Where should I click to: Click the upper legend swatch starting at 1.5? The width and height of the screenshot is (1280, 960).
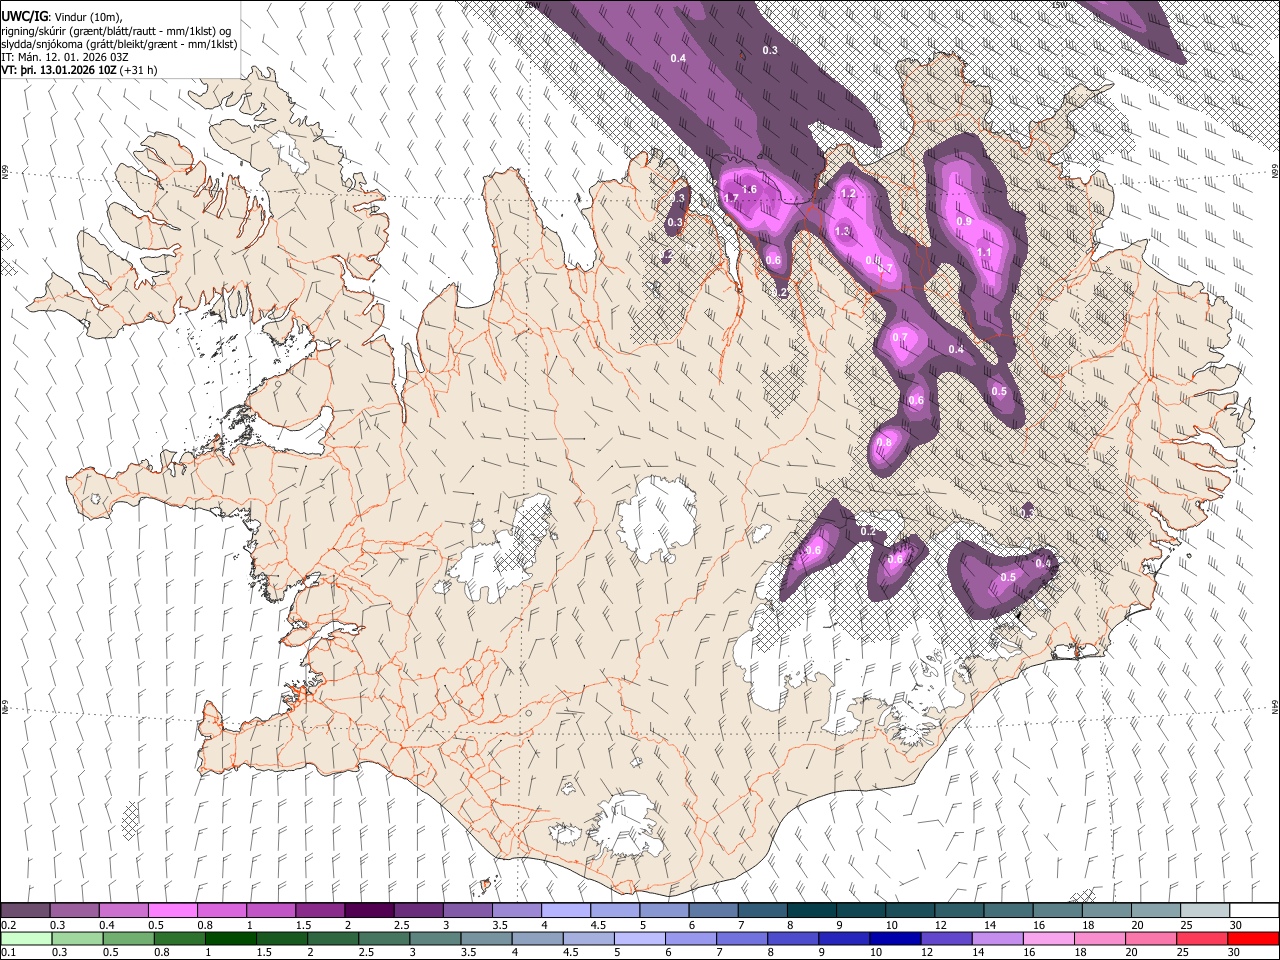coord(320,911)
